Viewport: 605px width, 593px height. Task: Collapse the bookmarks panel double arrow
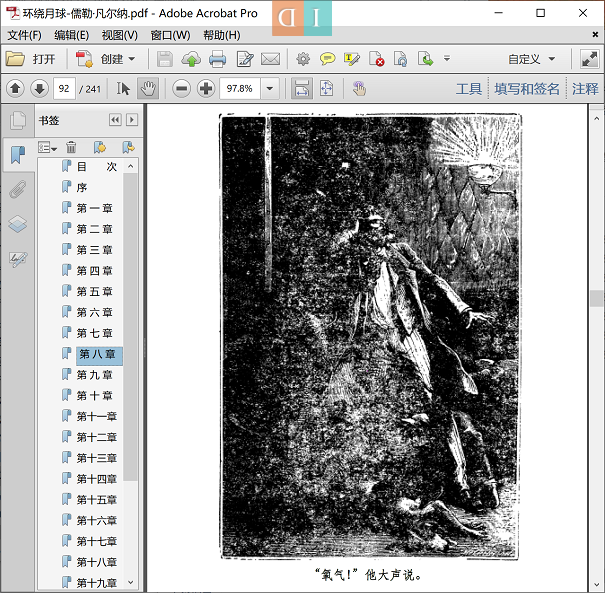115,120
